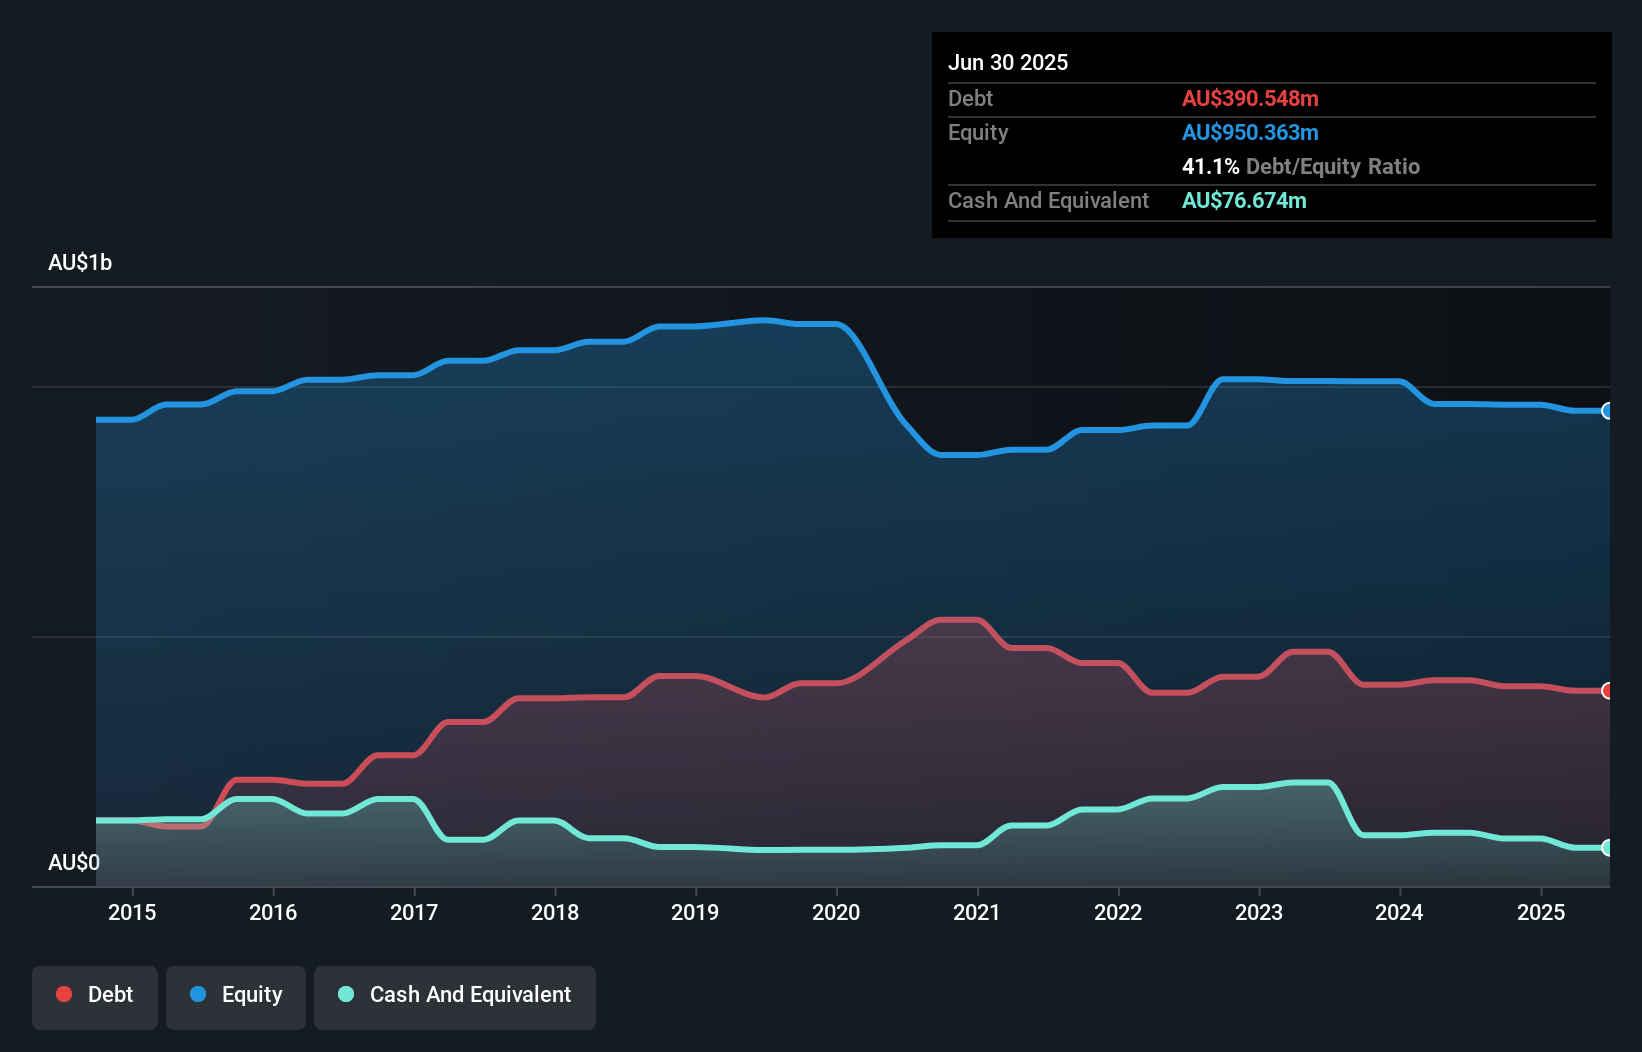Click the AU$1b axis label
The image size is (1642, 1052).
point(81,262)
